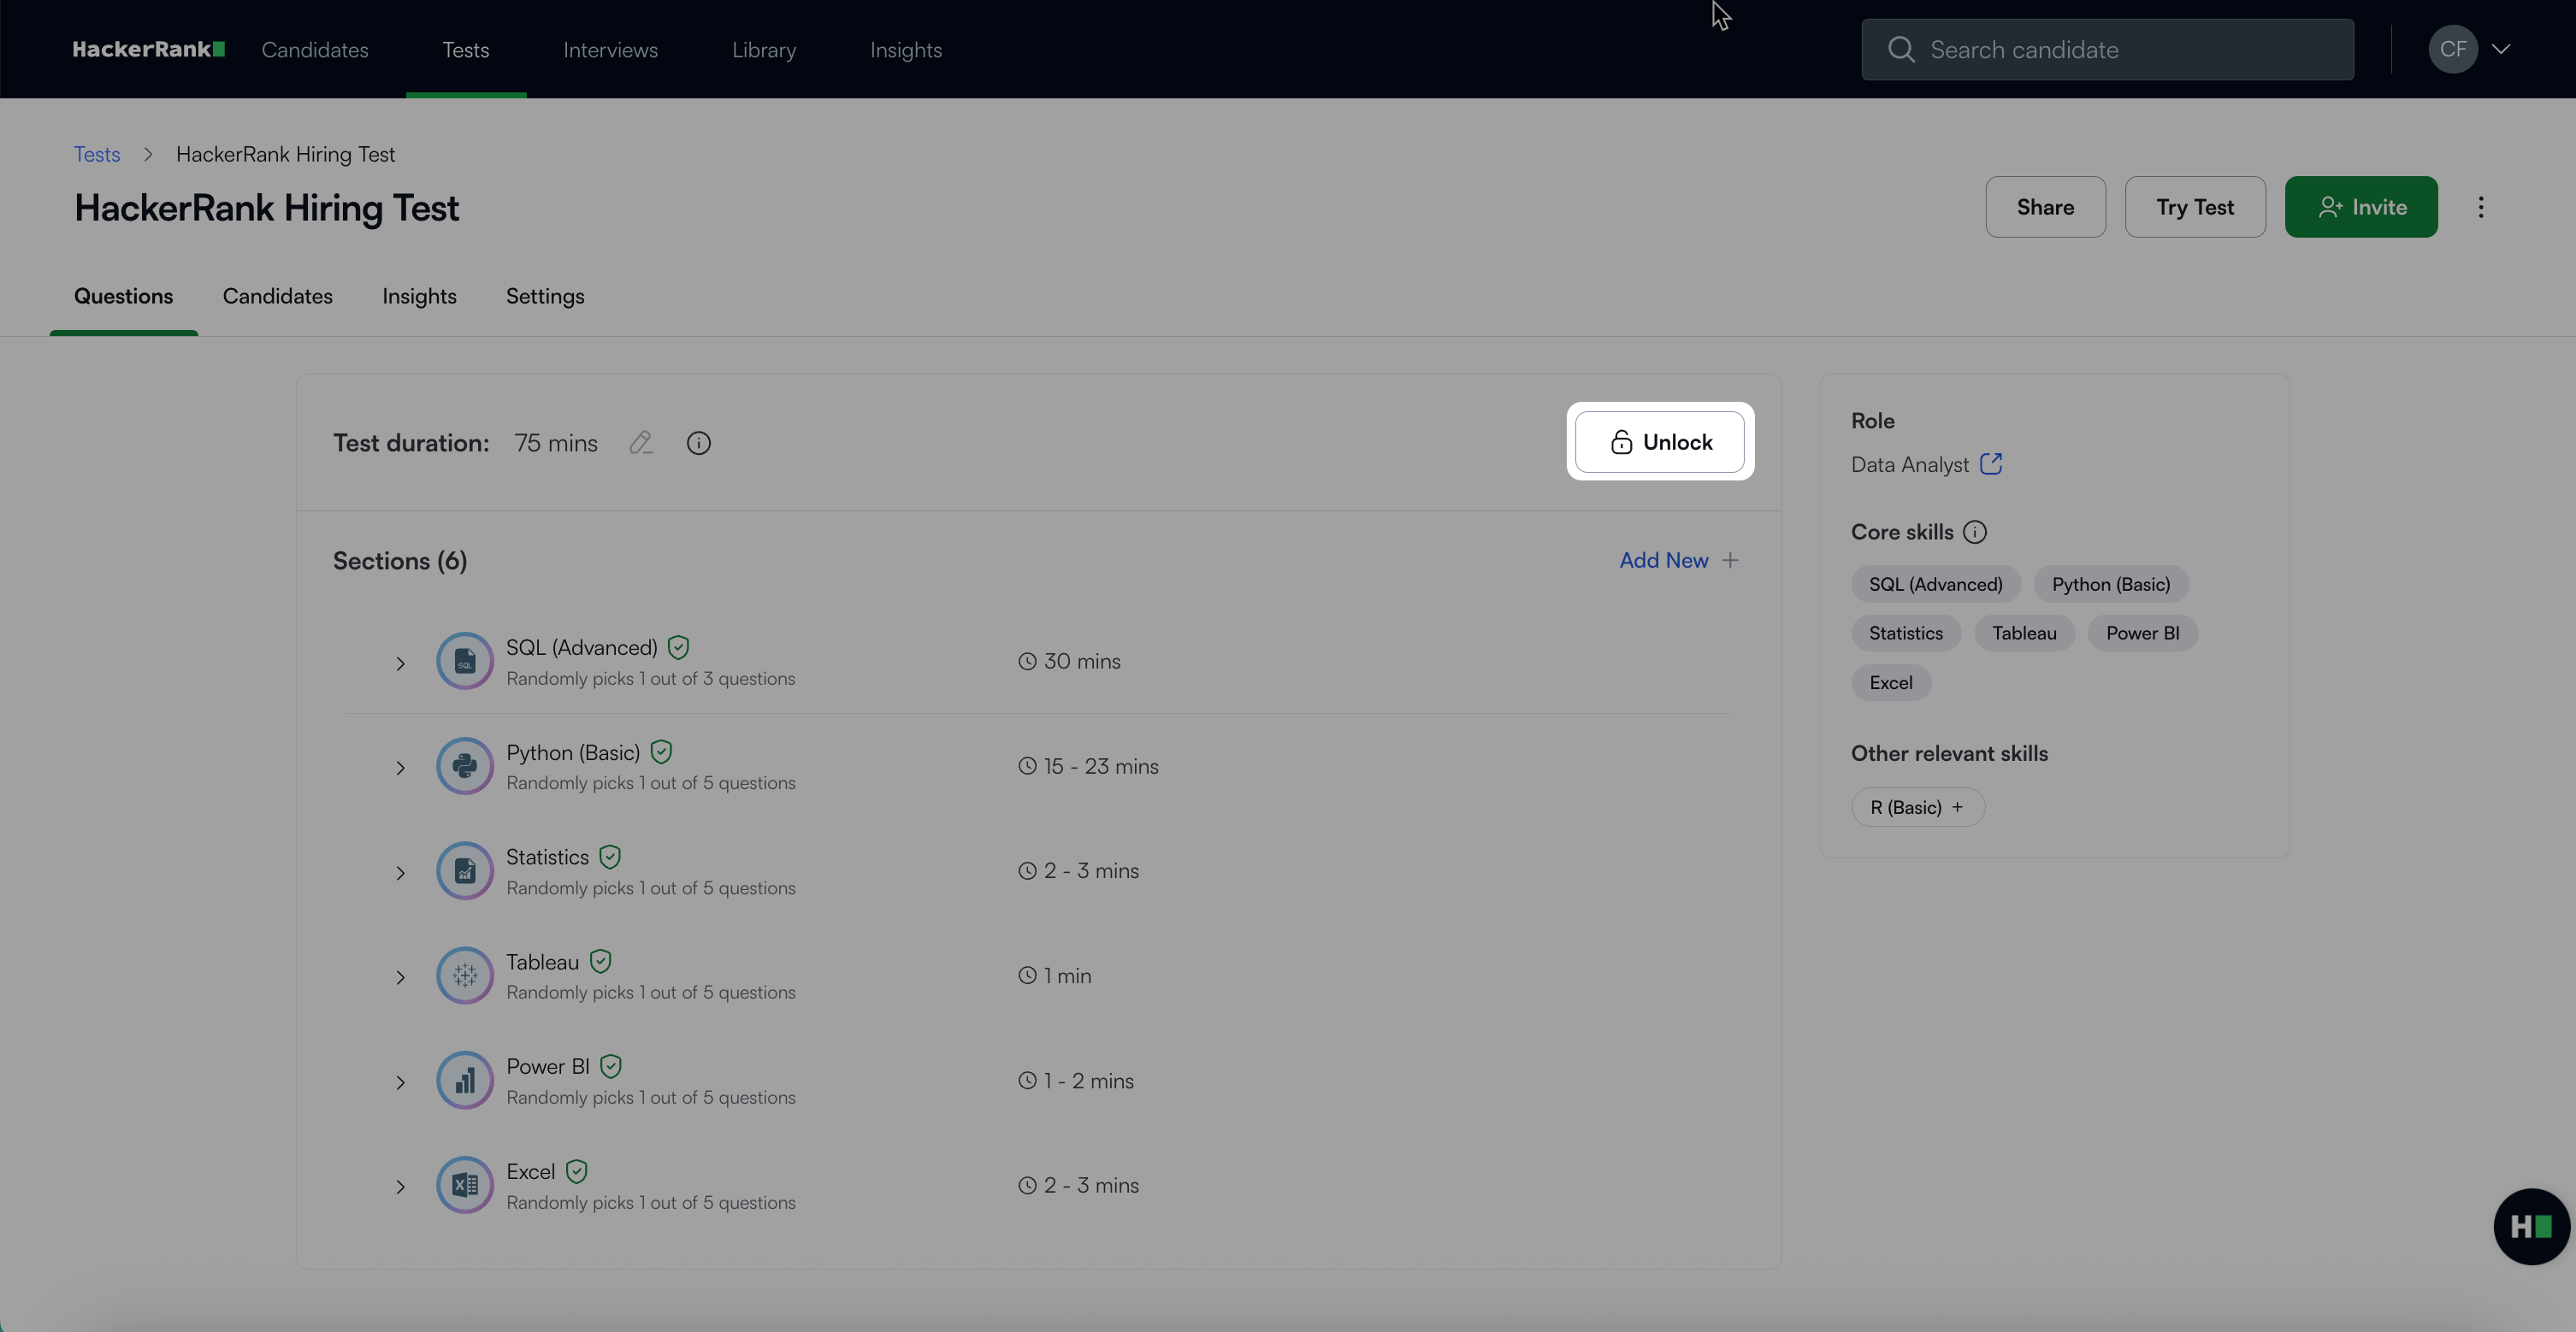Open the three-dot more options menu
The height and width of the screenshot is (1332, 2576).
pos(2480,207)
